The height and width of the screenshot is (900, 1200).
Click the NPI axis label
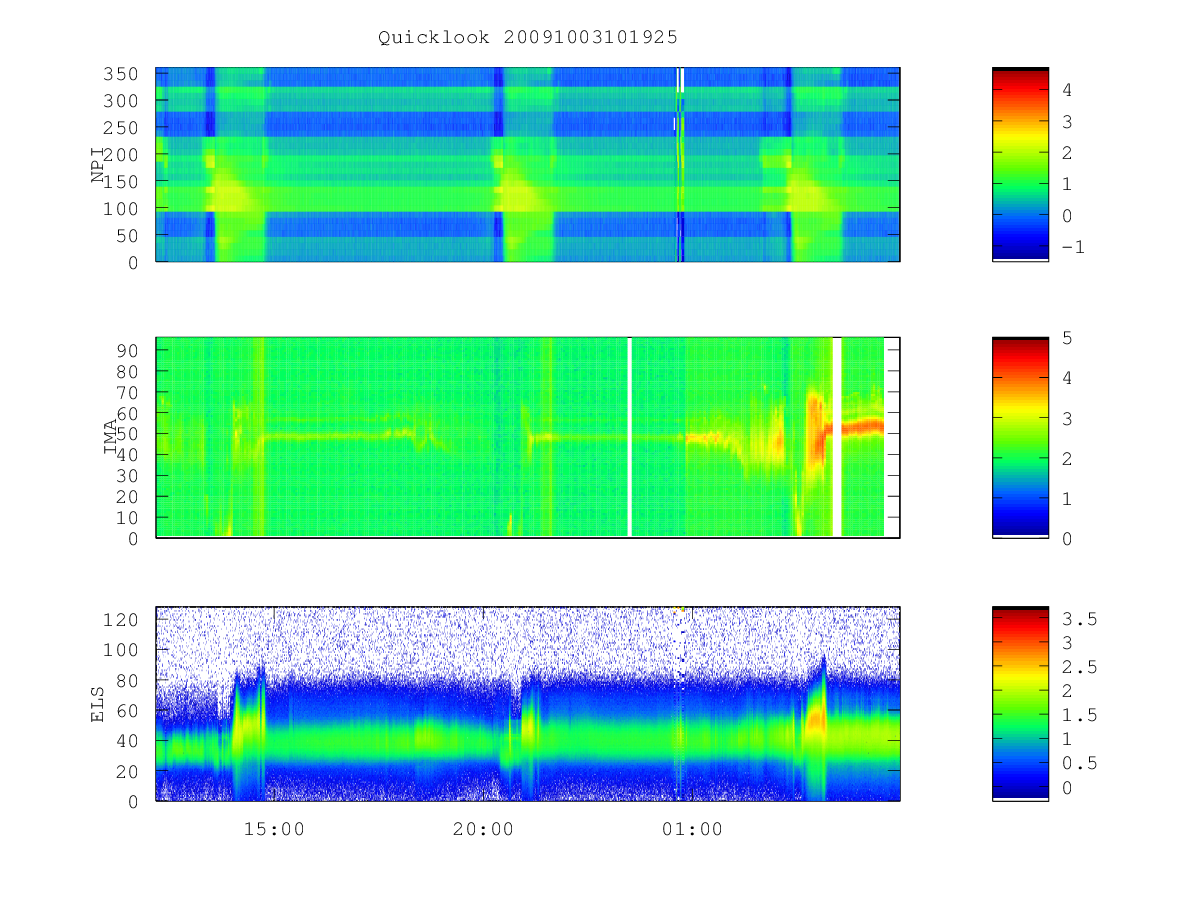point(98,165)
